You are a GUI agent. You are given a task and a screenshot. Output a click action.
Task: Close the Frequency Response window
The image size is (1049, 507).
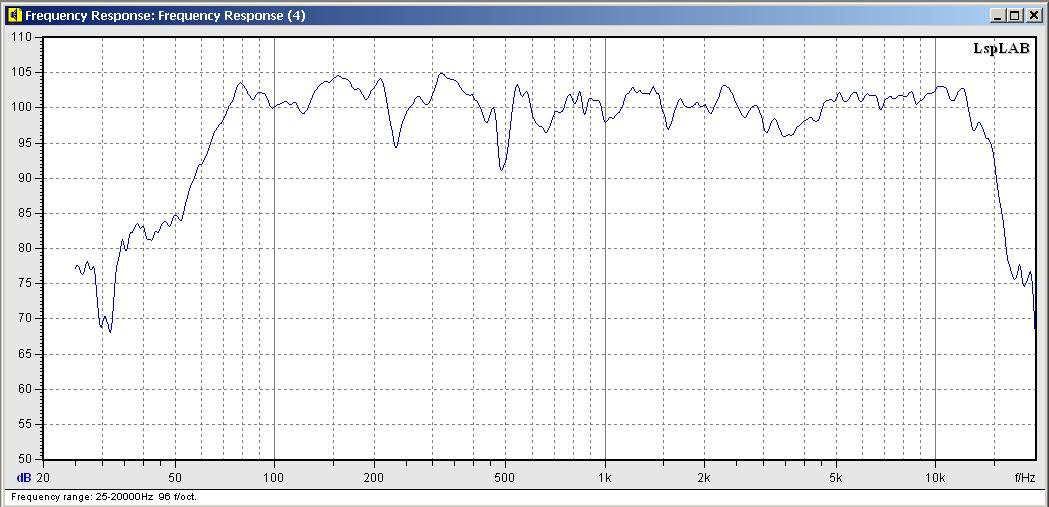[x=1032, y=16]
